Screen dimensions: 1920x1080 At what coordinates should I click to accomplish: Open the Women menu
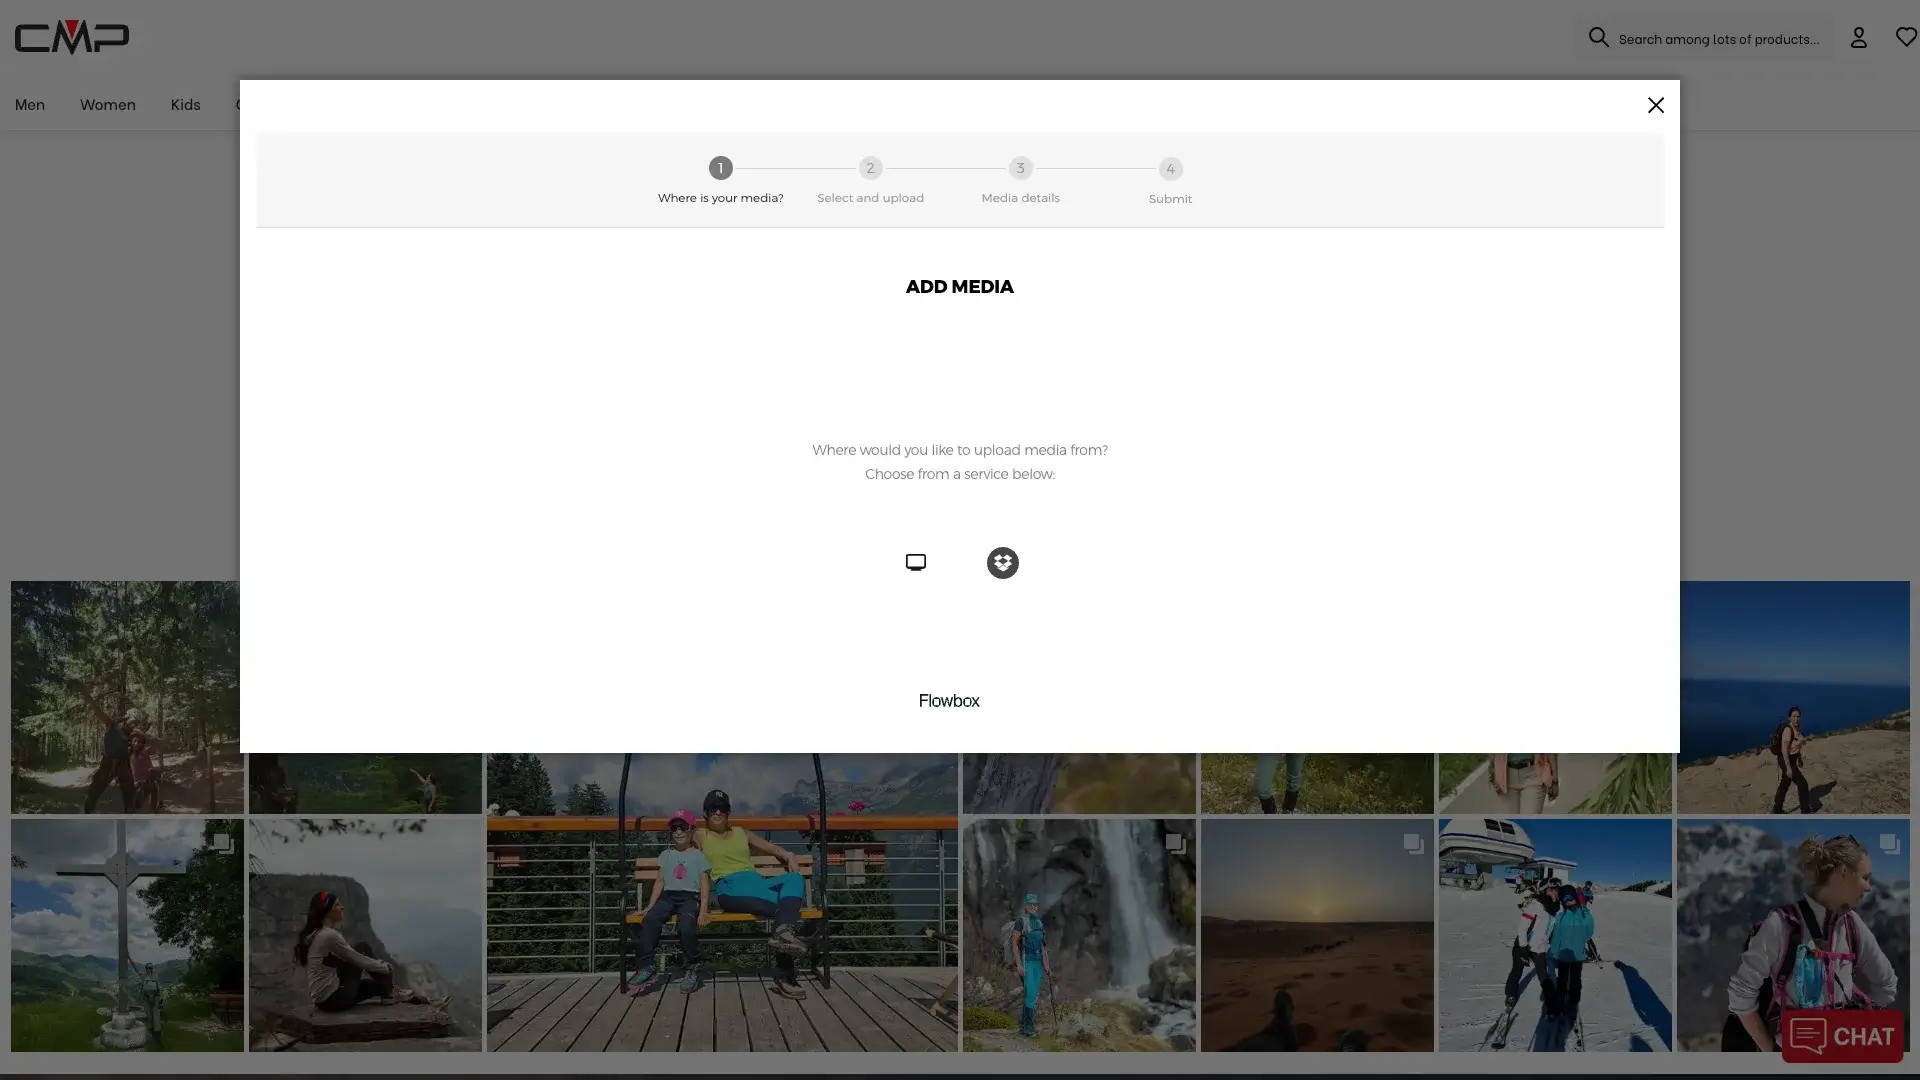click(108, 105)
